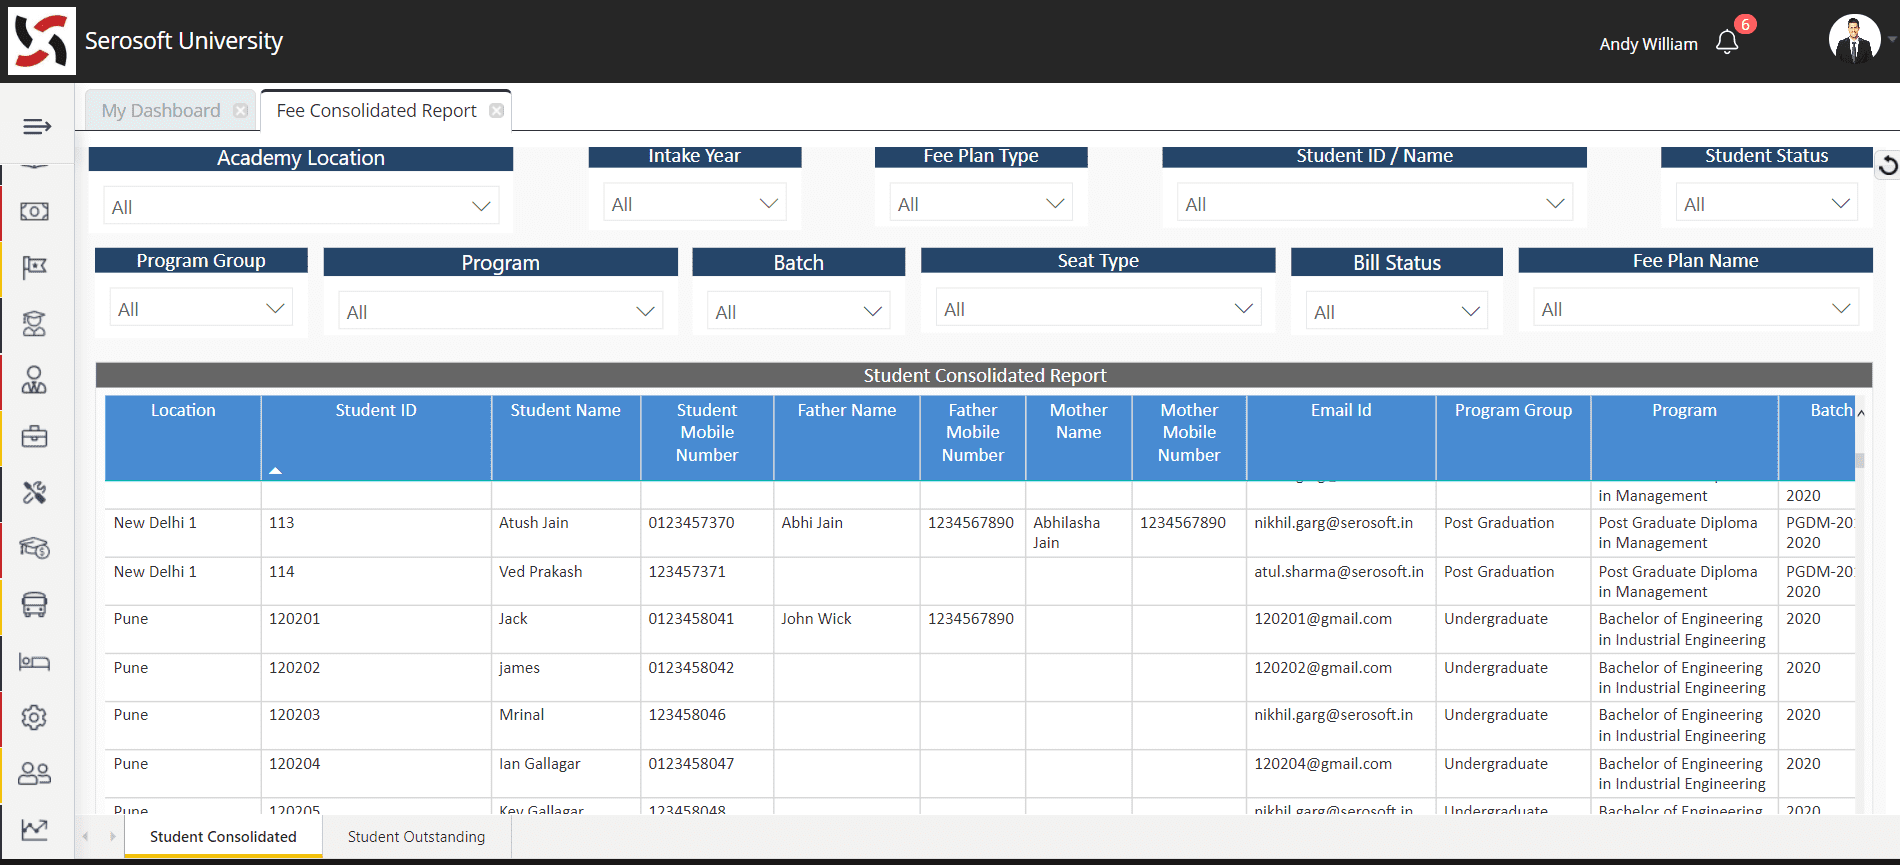Screen dimensions: 1900x865
Task: Expand the Student ID / Name dropdown
Action: 1375,204
